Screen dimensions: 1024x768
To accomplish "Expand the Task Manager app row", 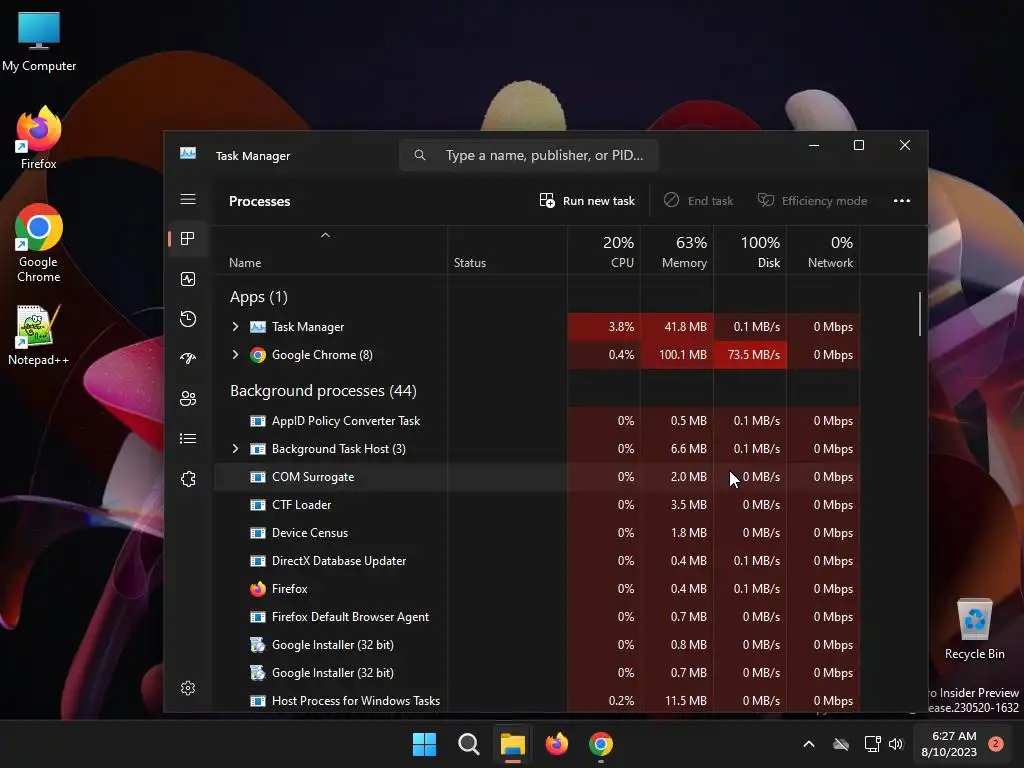I will (x=235, y=327).
